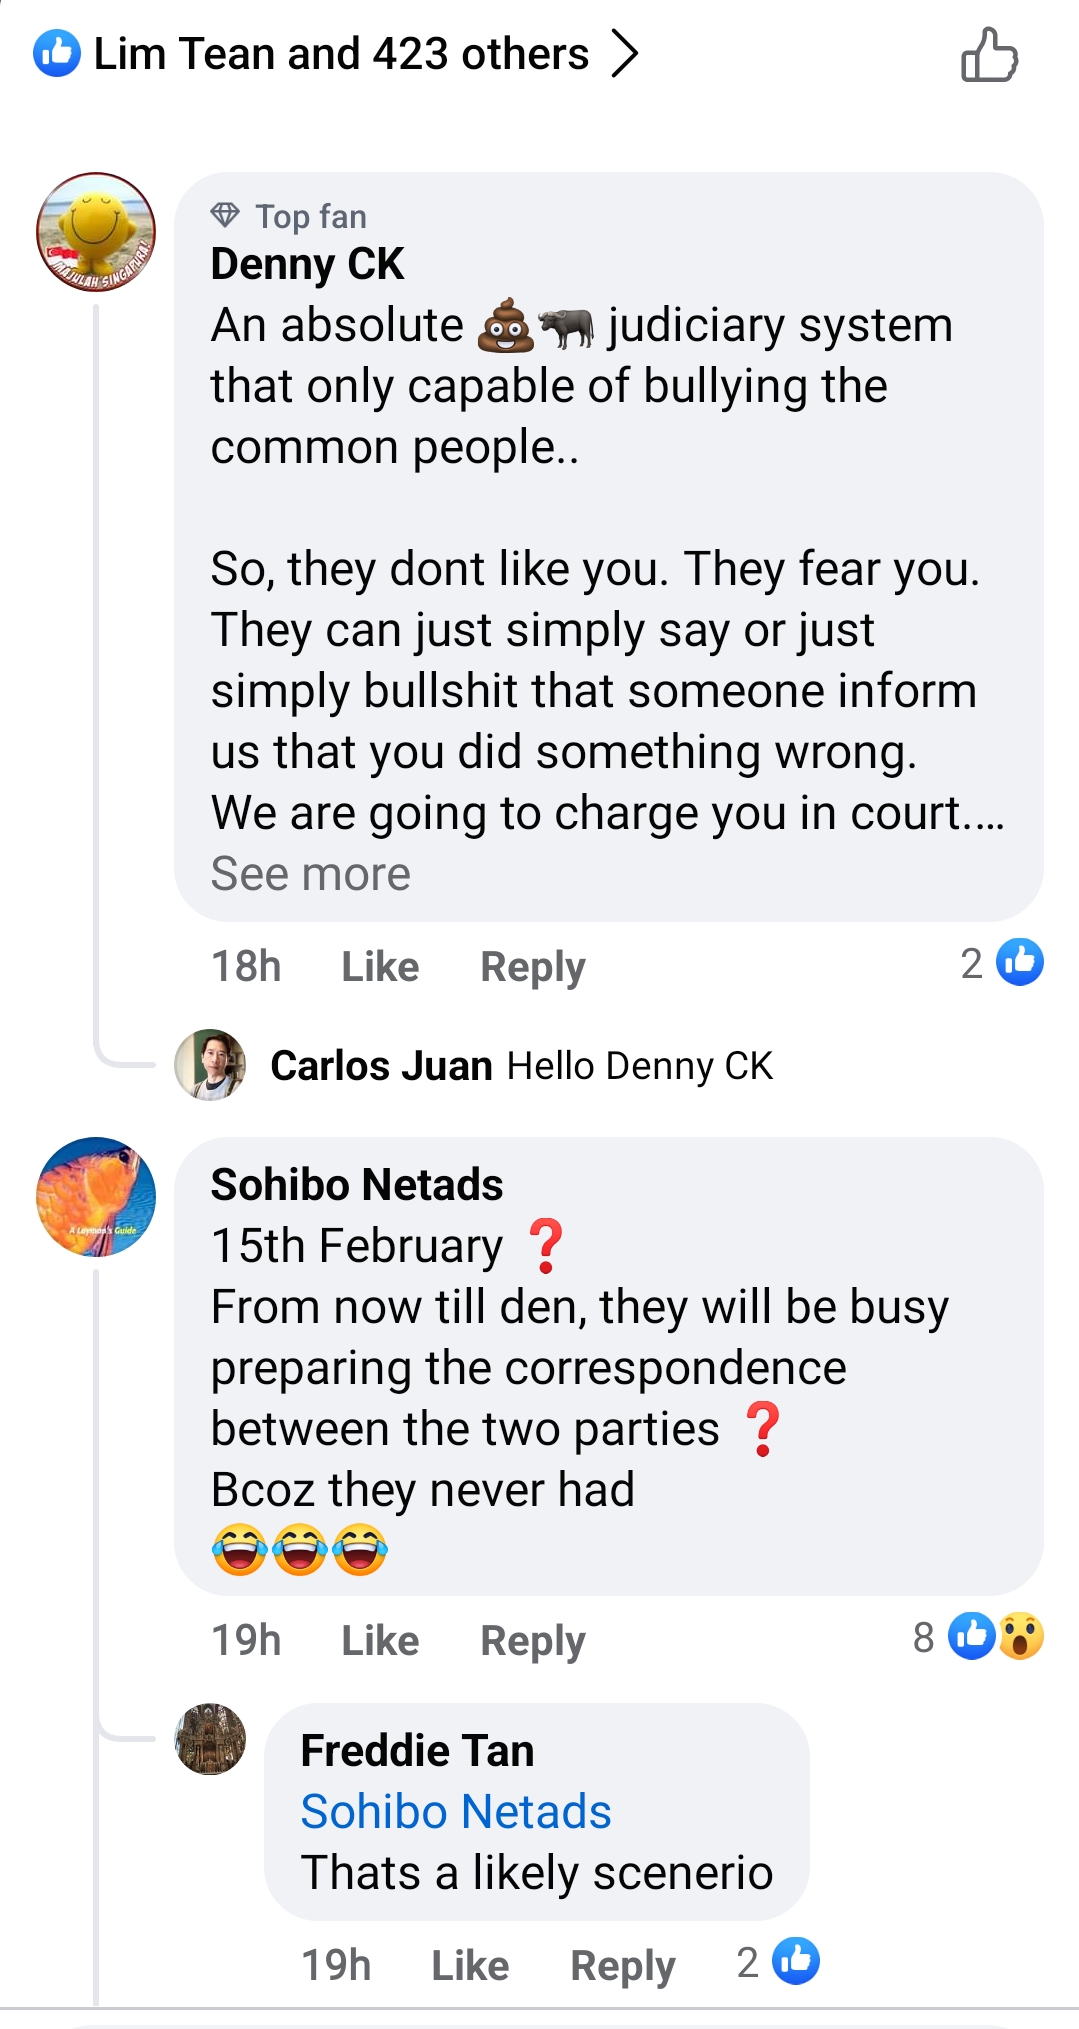Open the blue Sohibo Netads mention link
Viewport: 1079px width, 2029px height.
click(x=456, y=1812)
